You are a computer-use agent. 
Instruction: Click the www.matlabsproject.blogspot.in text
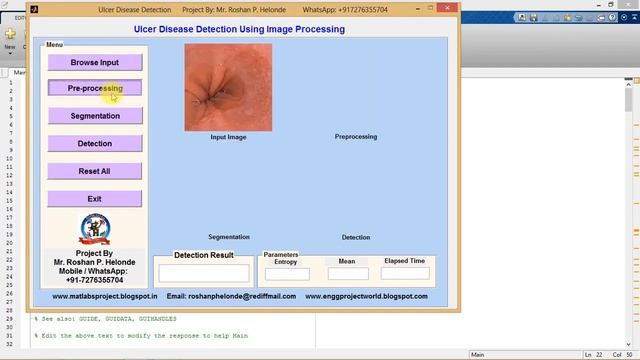[x=104, y=296]
